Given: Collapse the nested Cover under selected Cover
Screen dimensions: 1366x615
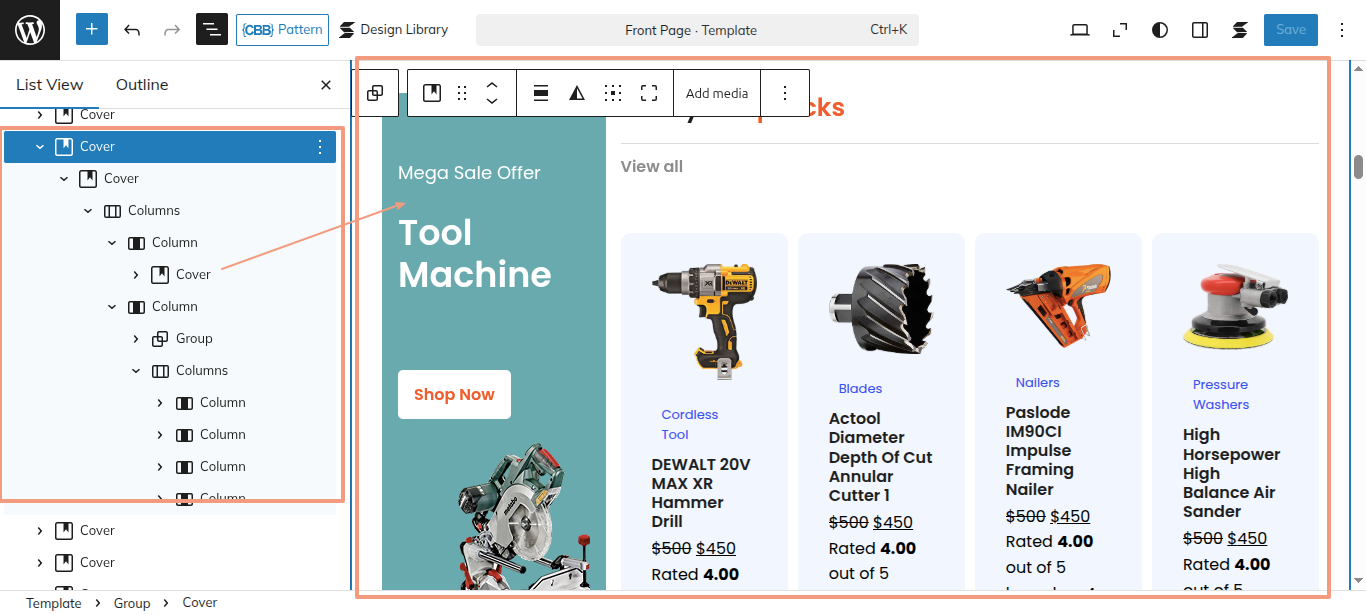Looking at the screenshot, I should (x=64, y=179).
